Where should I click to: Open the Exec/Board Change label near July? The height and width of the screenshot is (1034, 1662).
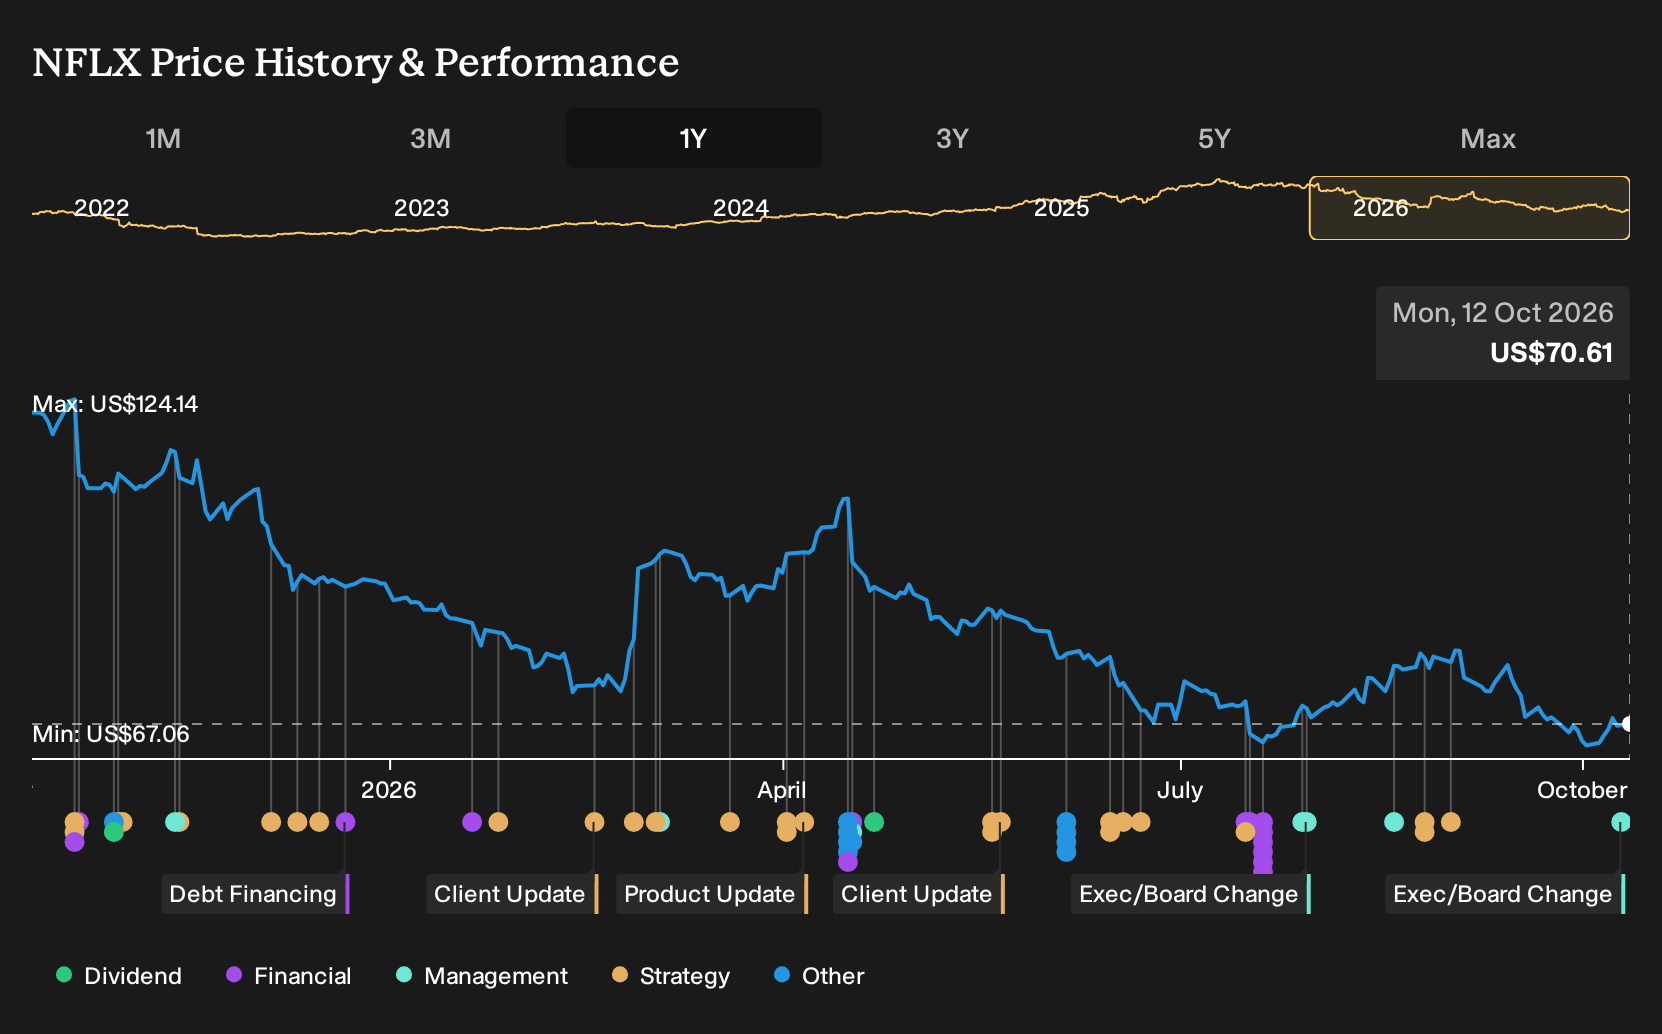coord(1190,894)
